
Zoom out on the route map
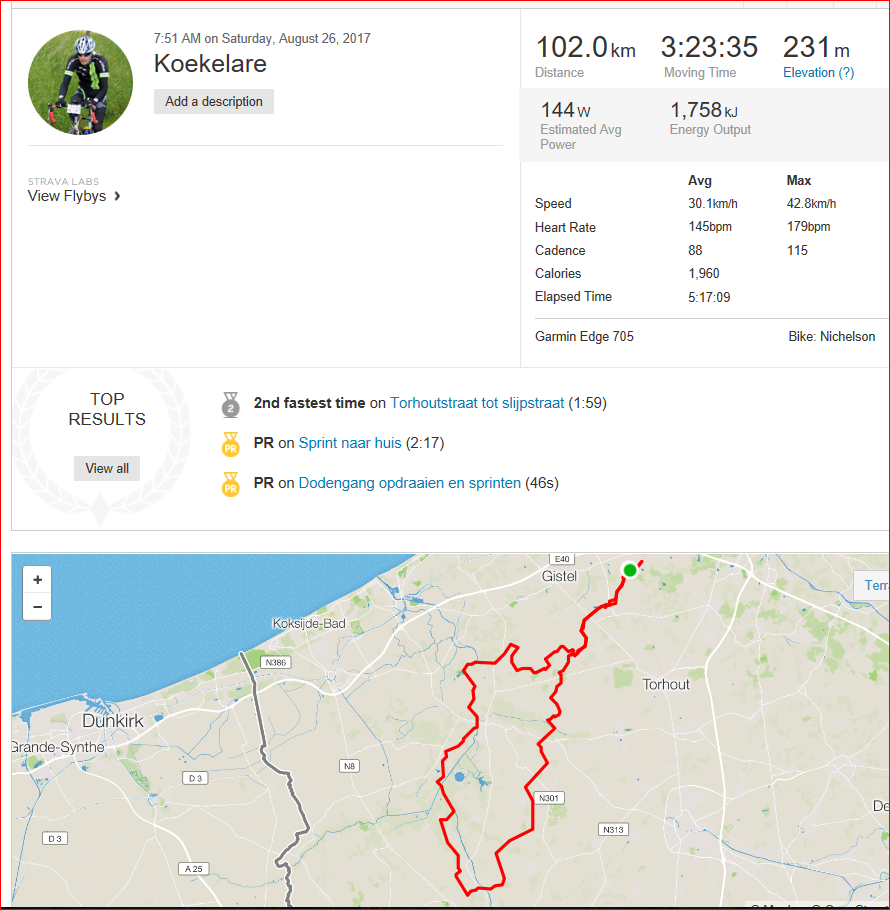[x=37, y=606]
